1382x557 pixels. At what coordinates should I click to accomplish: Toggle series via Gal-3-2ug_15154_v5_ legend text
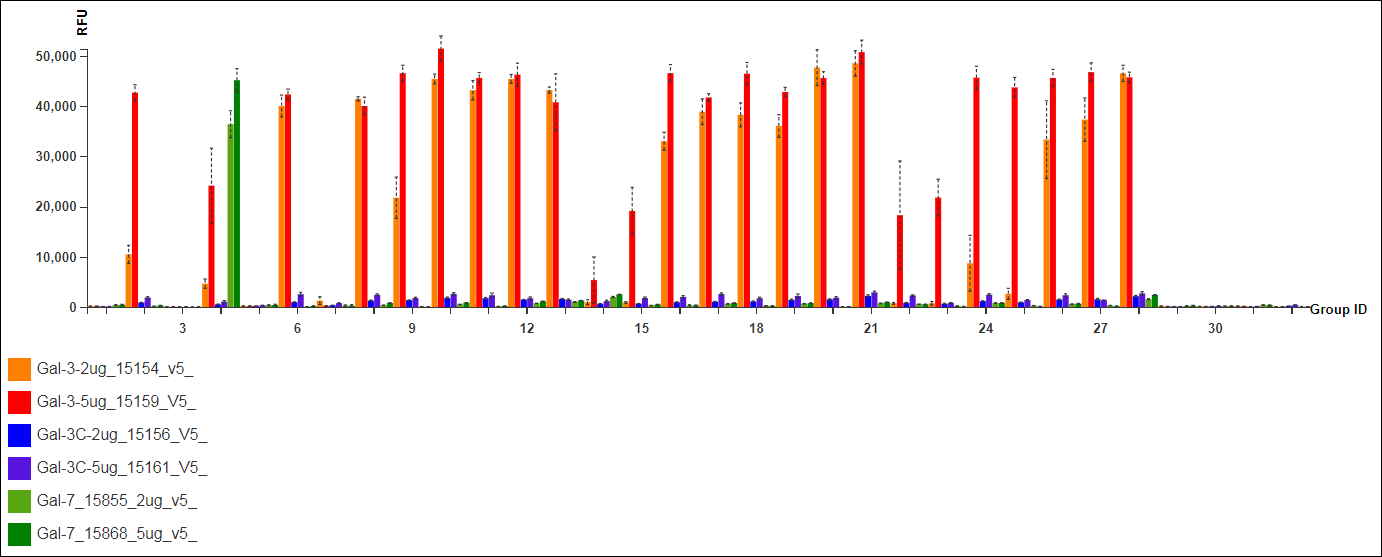click(115, 369)
